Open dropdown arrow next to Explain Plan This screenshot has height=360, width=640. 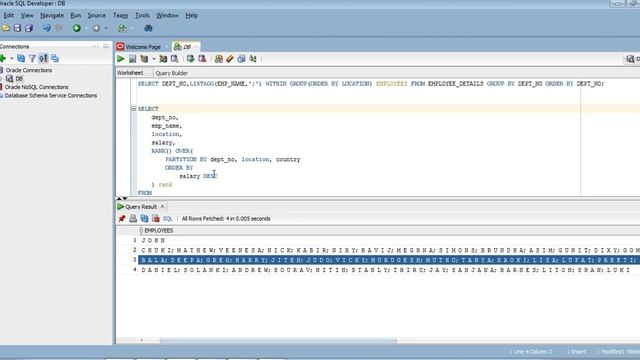pyautogui.click(x=154, y=59)
